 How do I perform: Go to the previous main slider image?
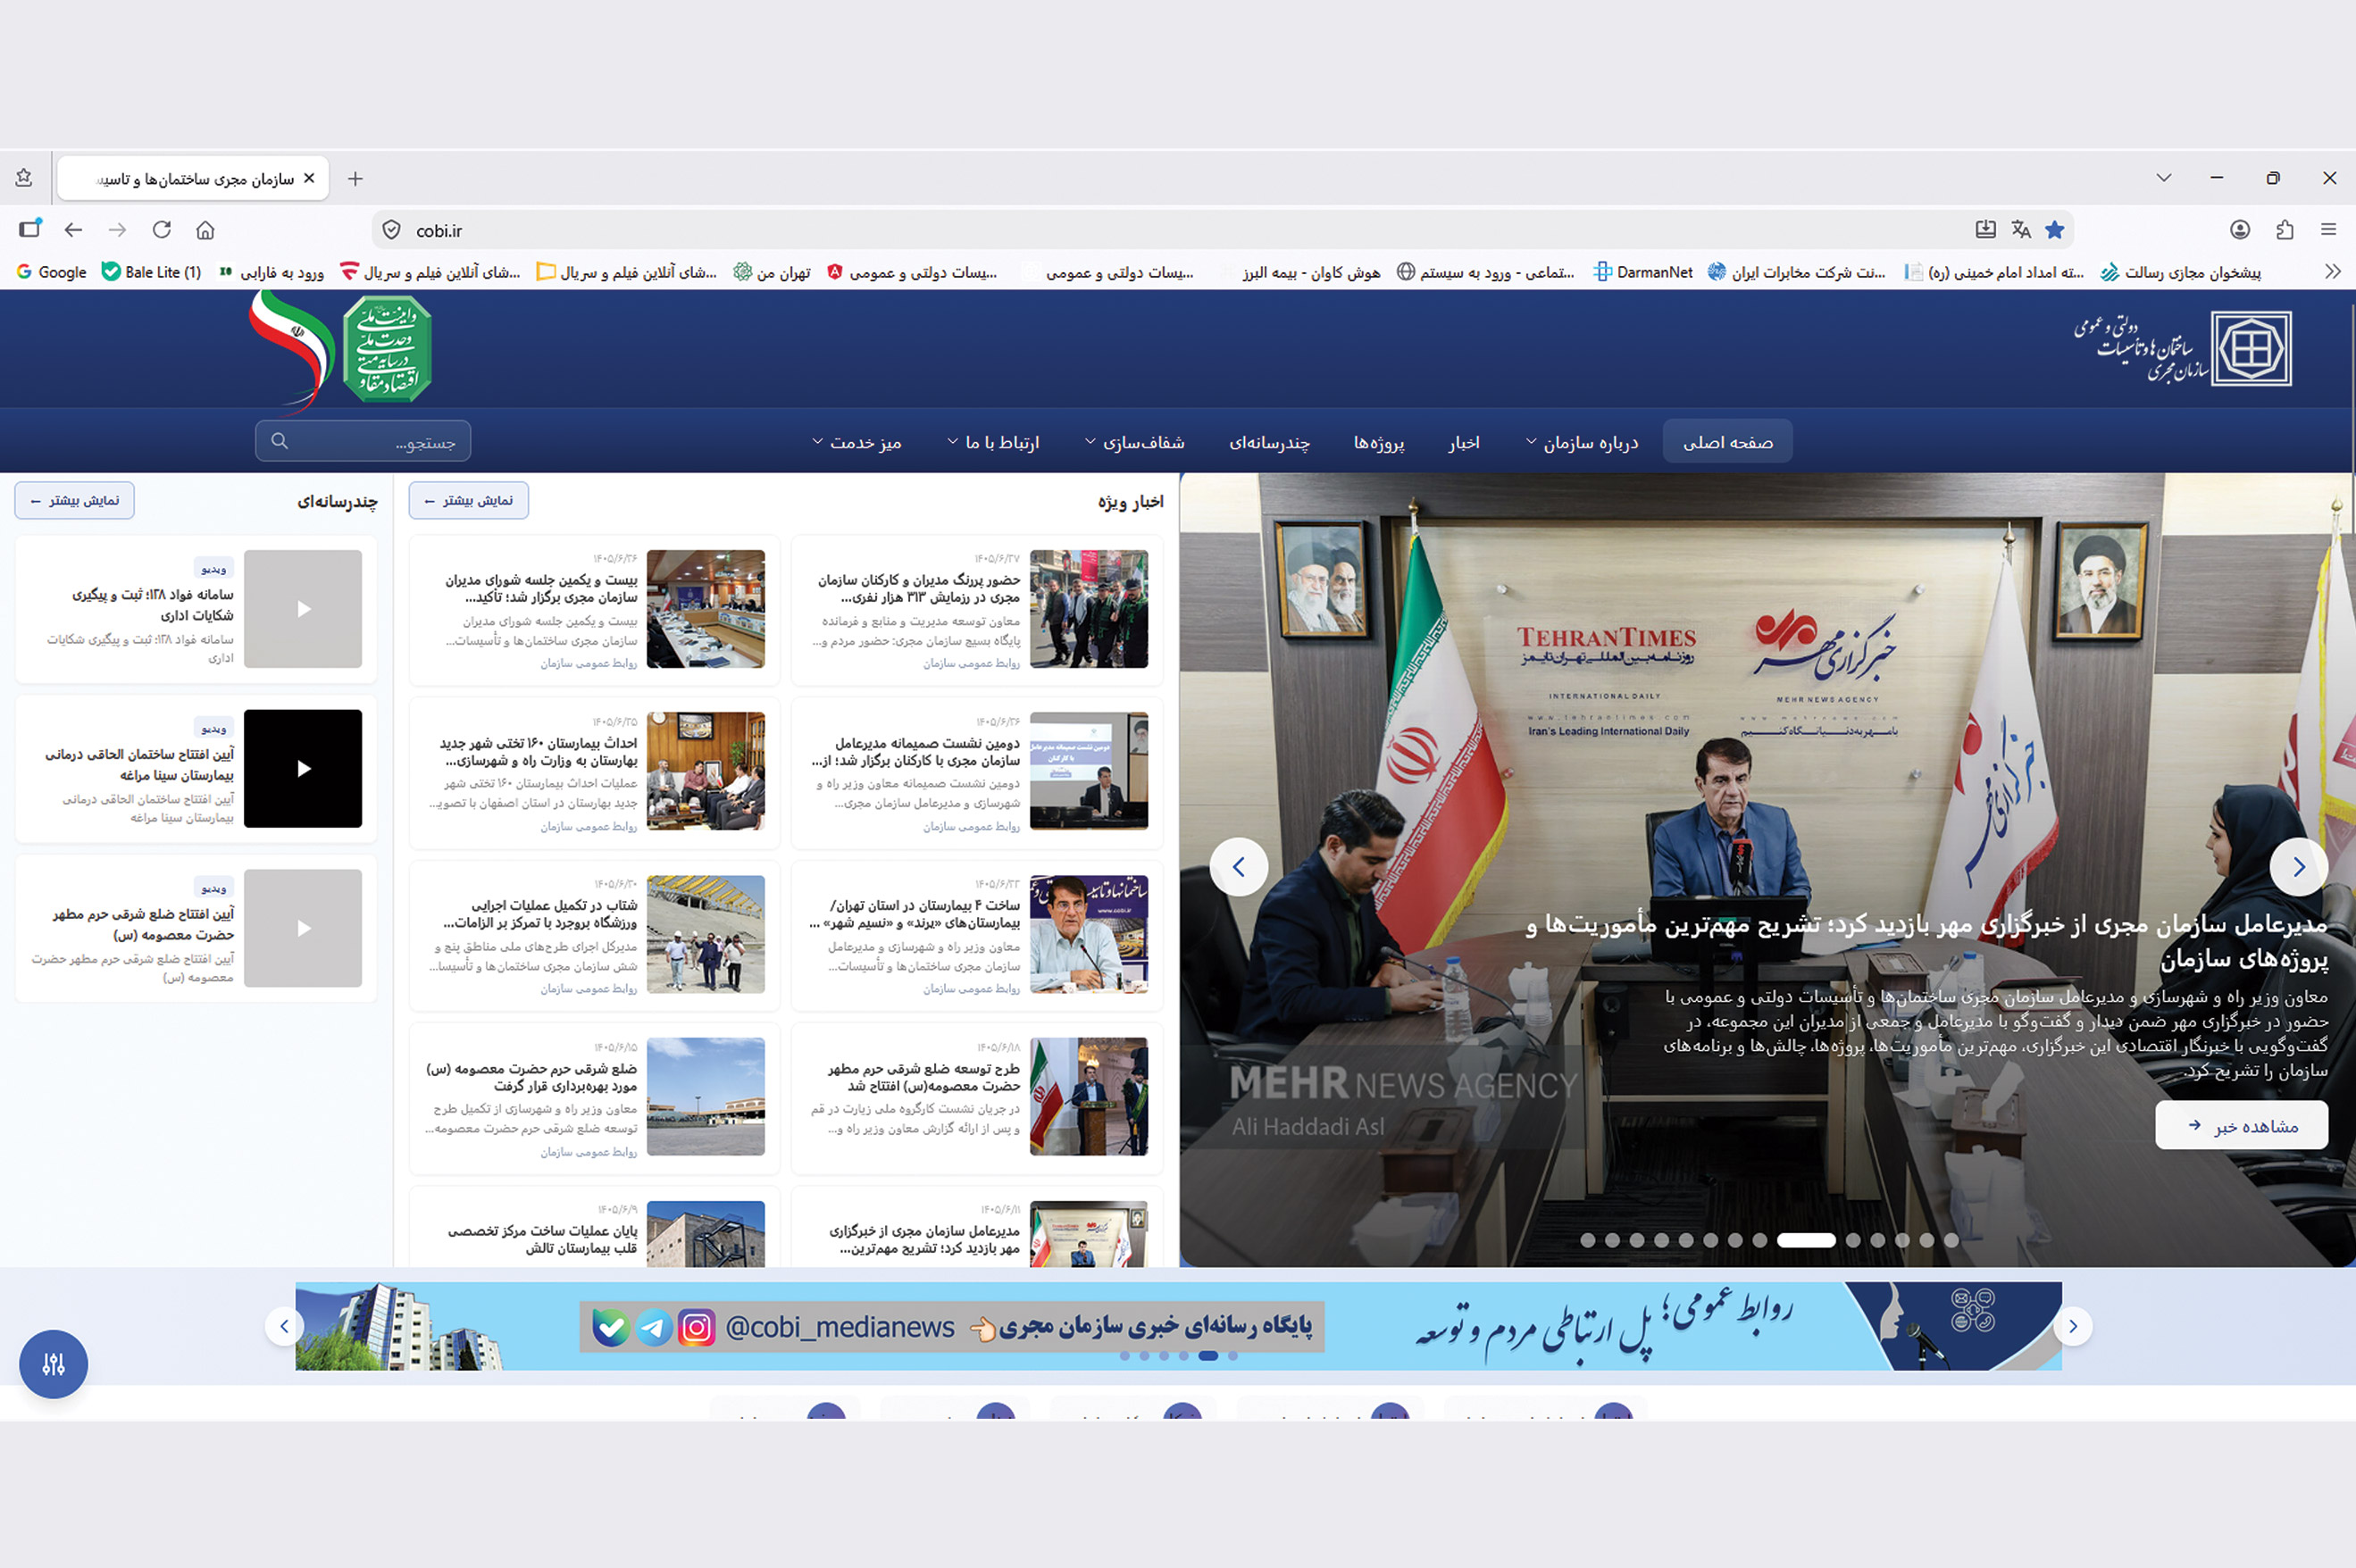pyautogui.click(x=1239, y=867)
